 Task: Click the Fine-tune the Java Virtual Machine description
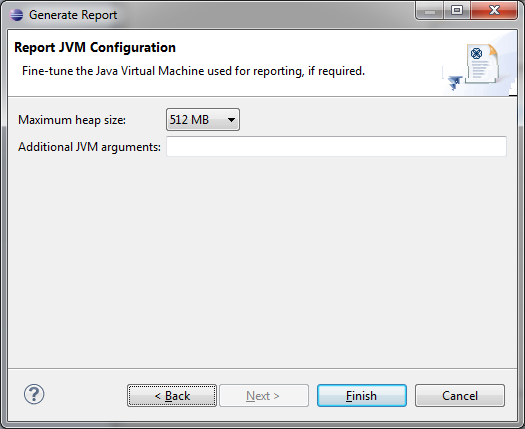pyautogui.click(x=193, y=71)
